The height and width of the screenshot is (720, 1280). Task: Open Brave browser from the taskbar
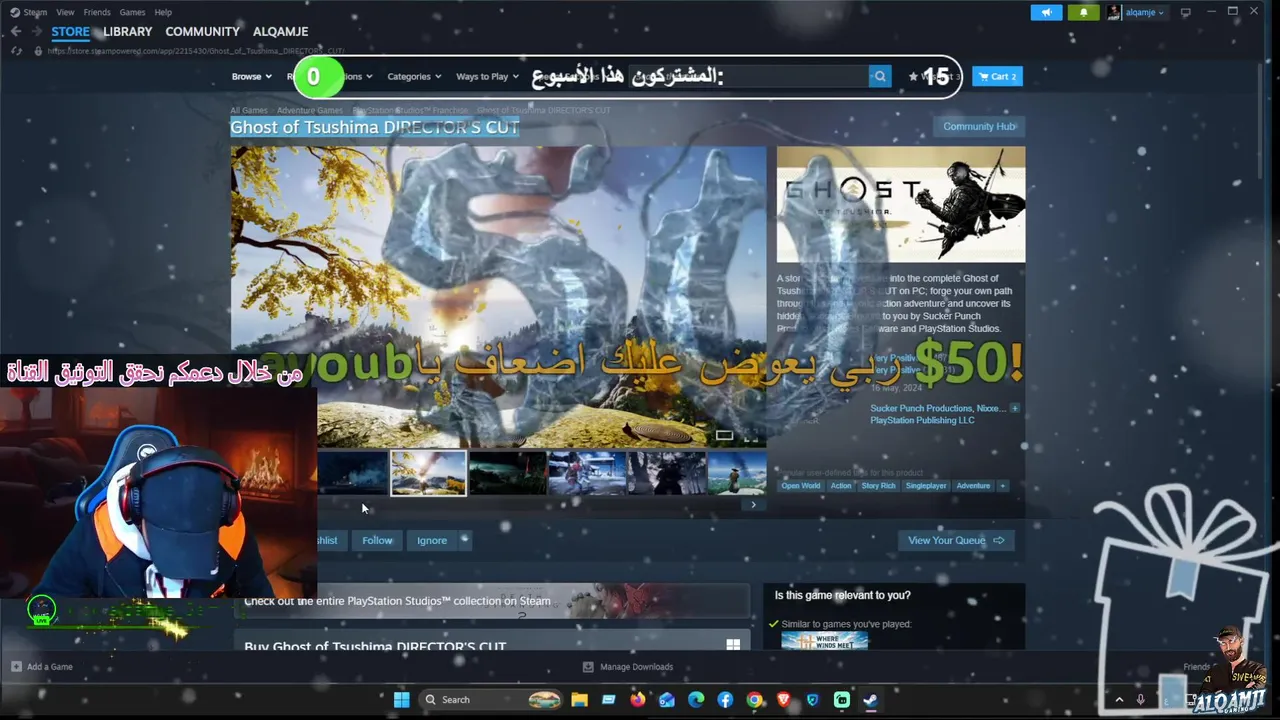(x=783, y=700)
